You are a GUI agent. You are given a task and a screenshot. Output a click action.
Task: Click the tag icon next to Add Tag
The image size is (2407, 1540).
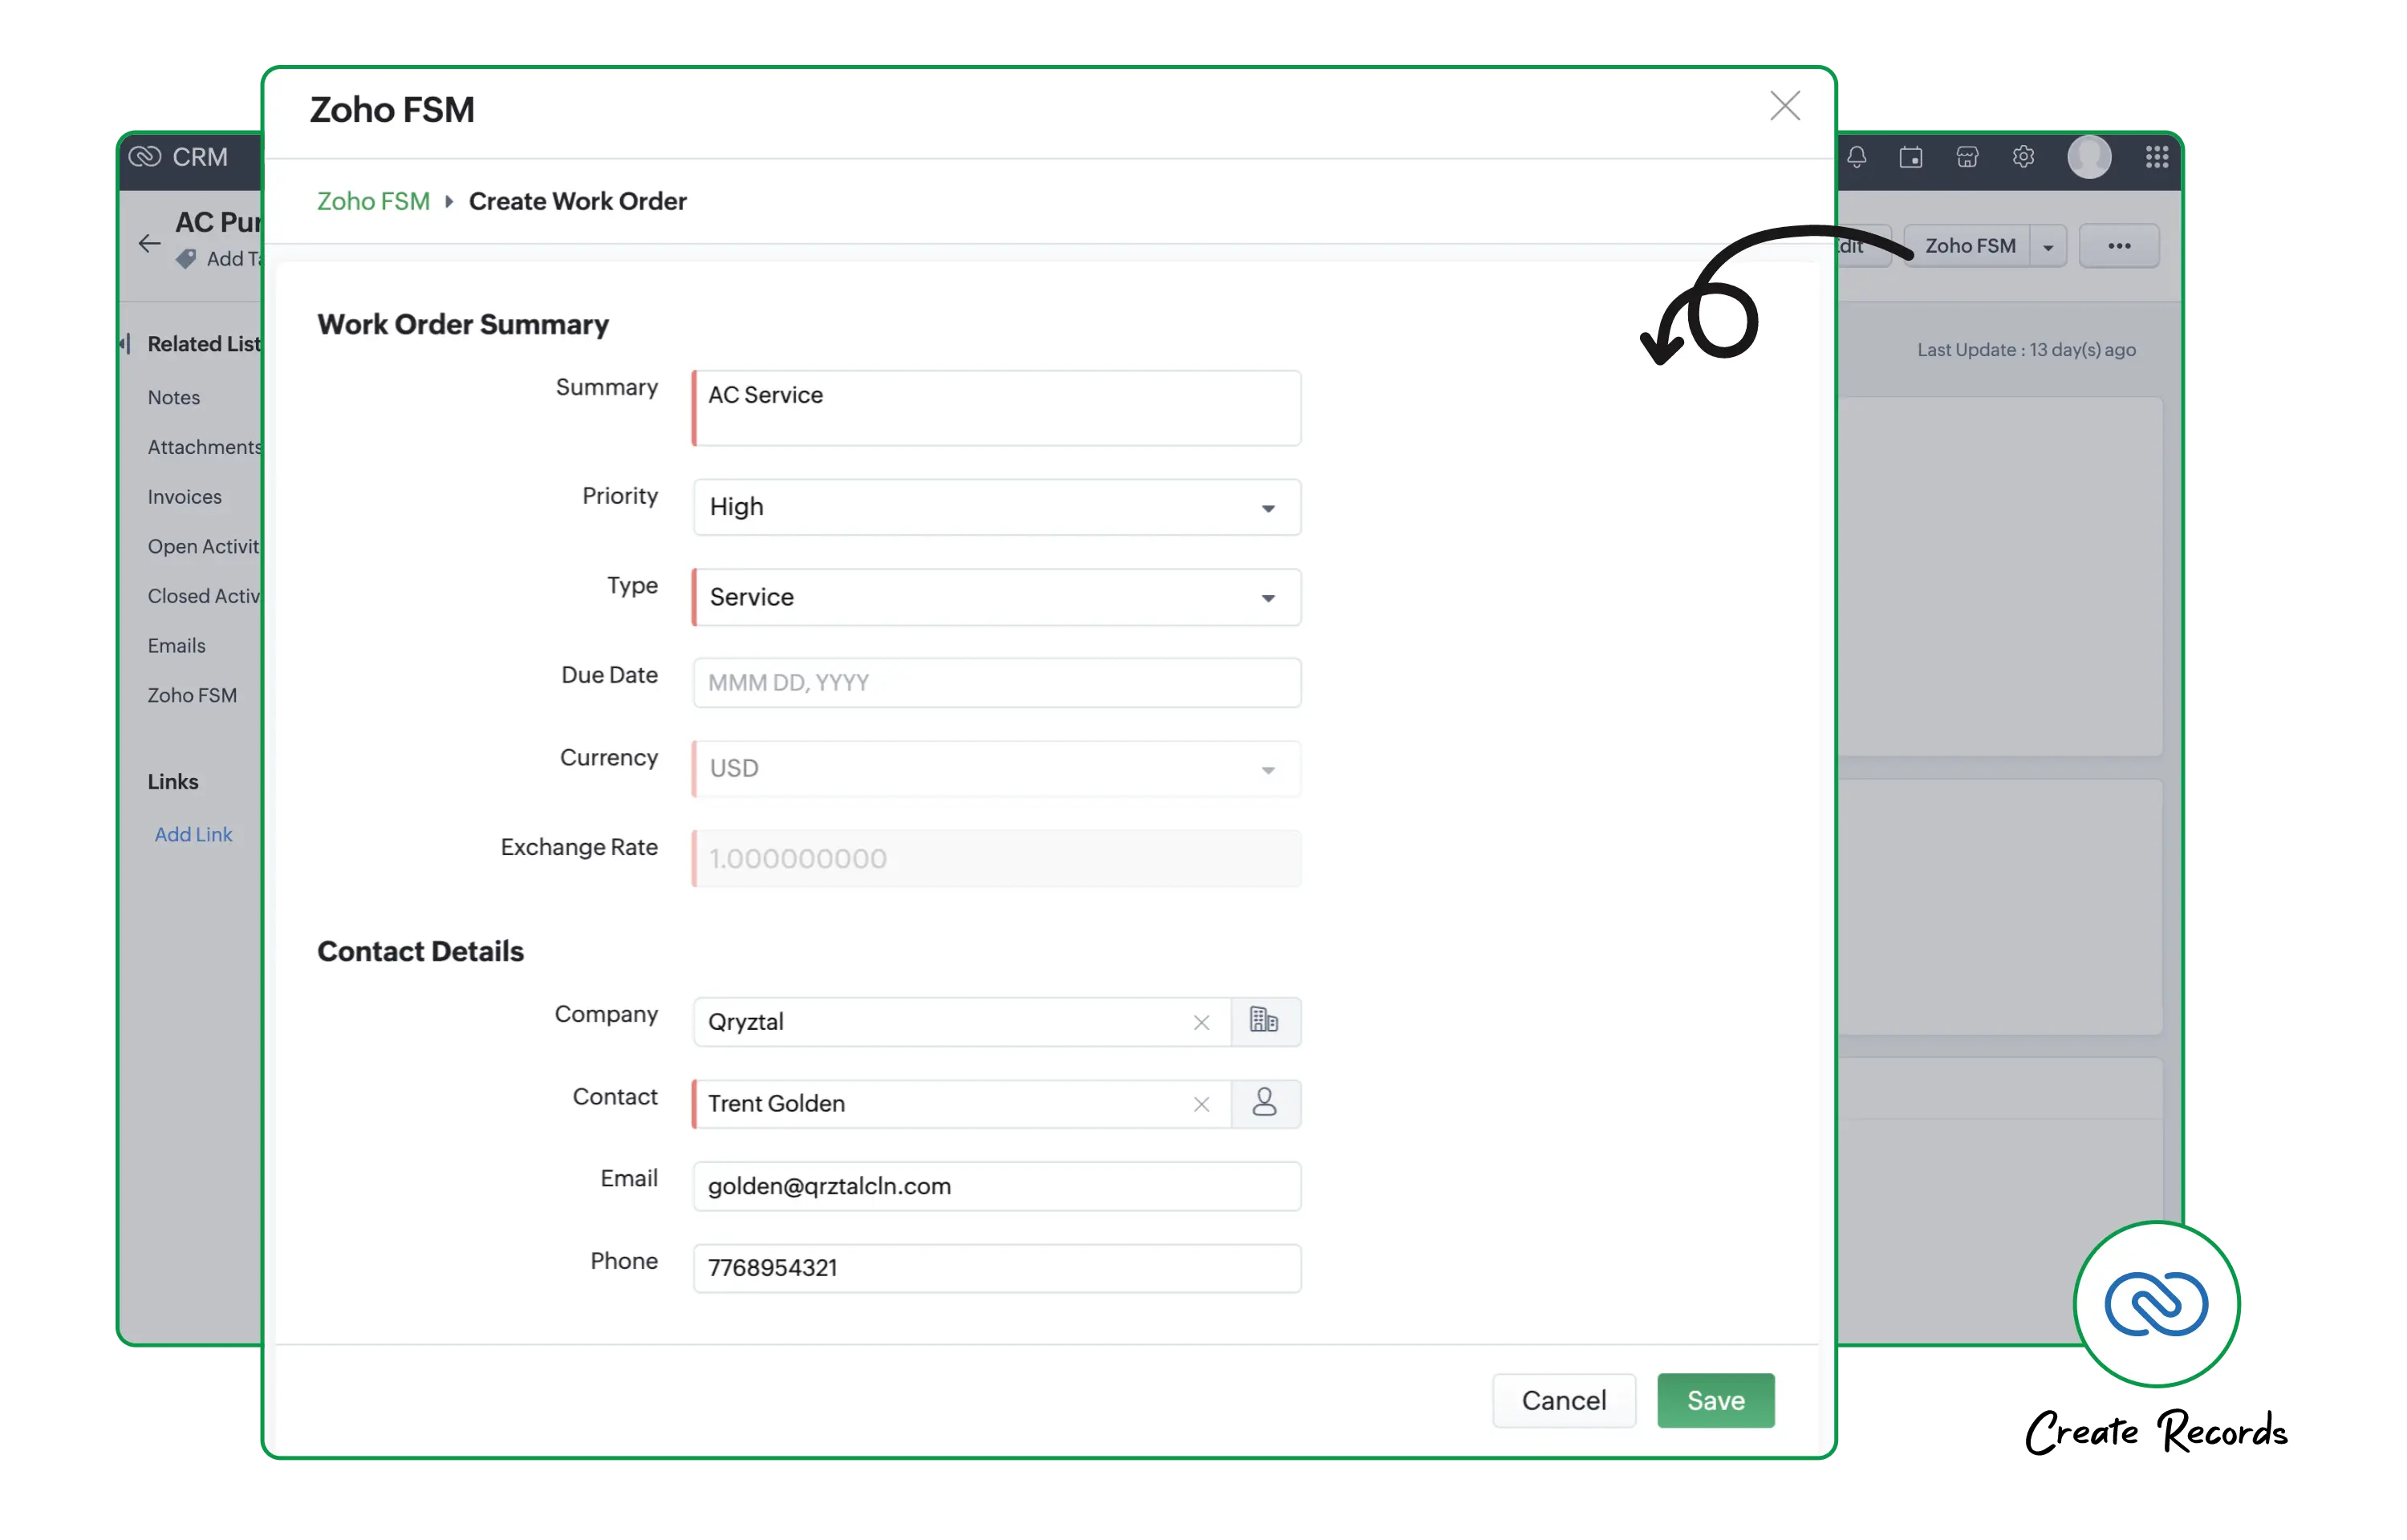(186, 259)
